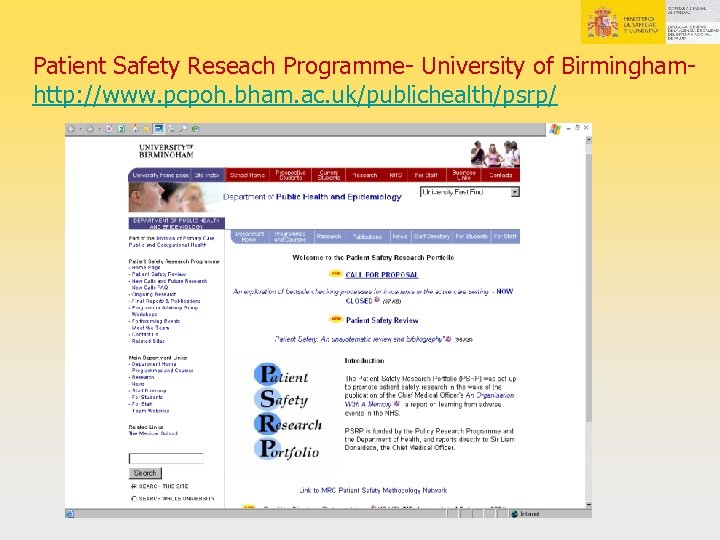
Task: Select the Search Whole University radio button
Action: (134, 499)
